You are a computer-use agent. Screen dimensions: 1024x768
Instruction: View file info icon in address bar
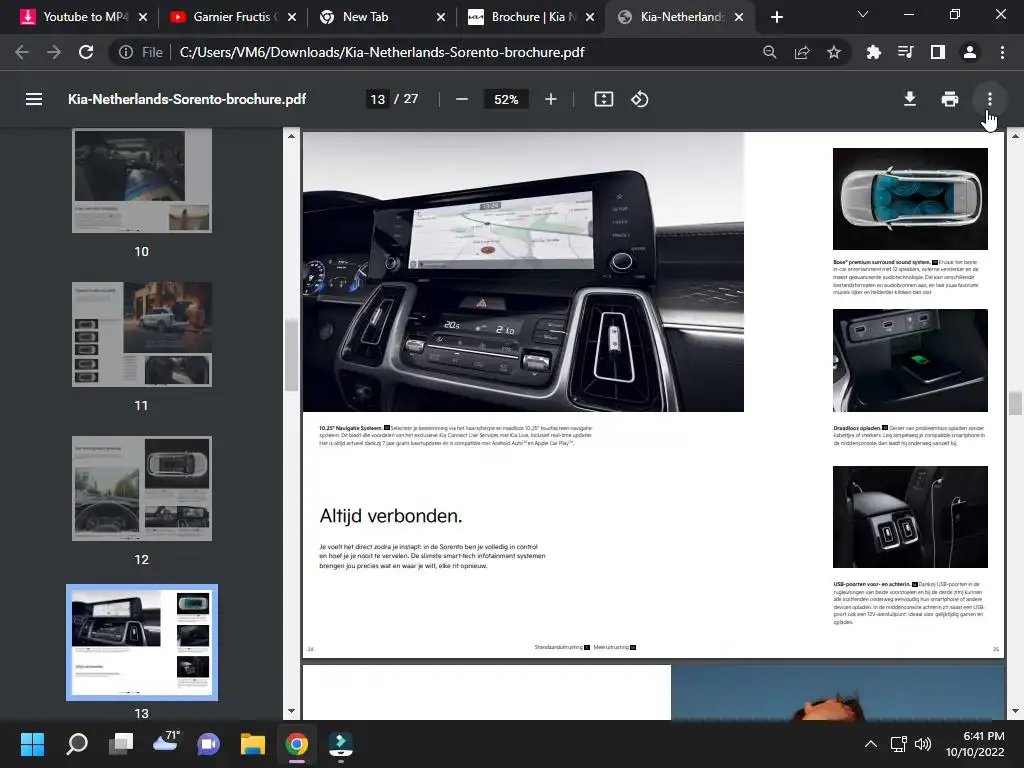click(125, 52)
